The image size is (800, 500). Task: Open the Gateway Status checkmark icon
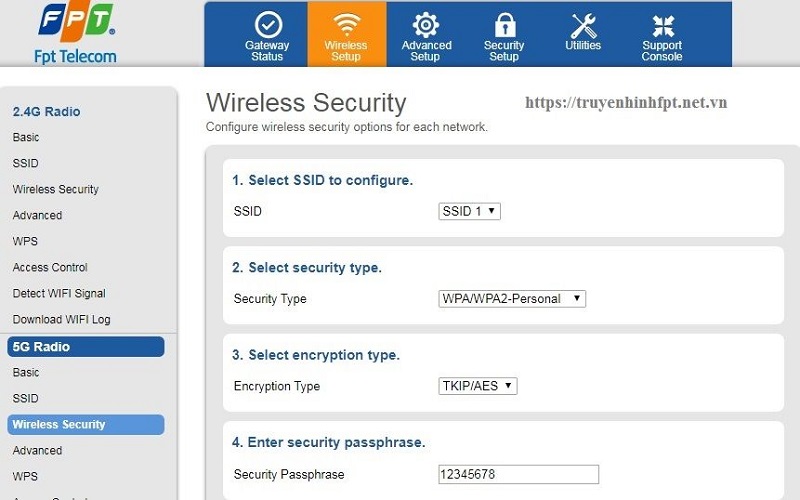(267, 24)
